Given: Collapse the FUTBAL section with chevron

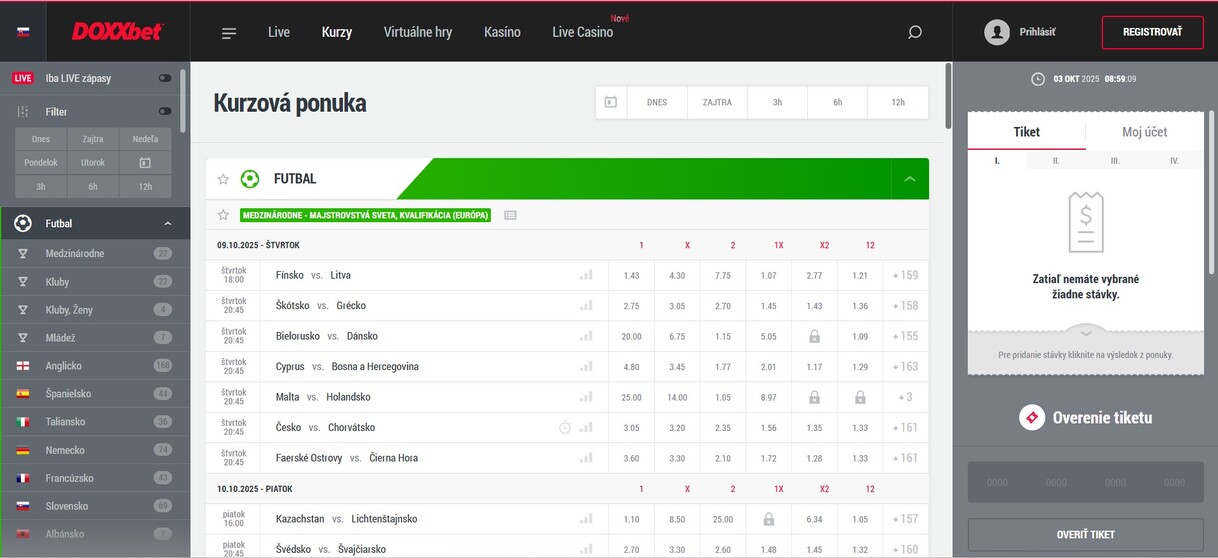Looking at the screenshot, I should click(x=910, y=179).
